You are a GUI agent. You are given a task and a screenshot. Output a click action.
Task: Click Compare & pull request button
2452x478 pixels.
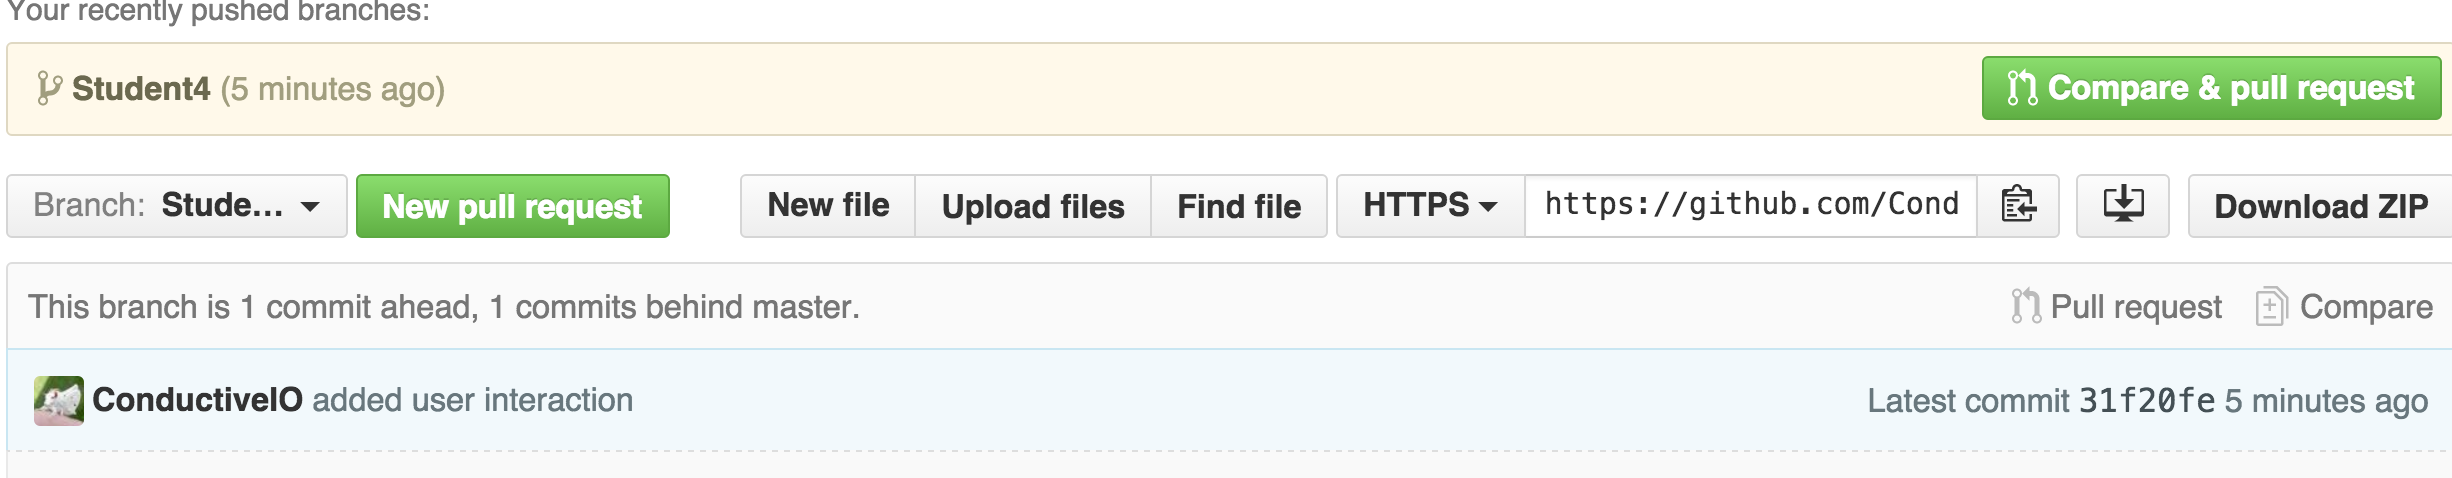pos(2211,89)
